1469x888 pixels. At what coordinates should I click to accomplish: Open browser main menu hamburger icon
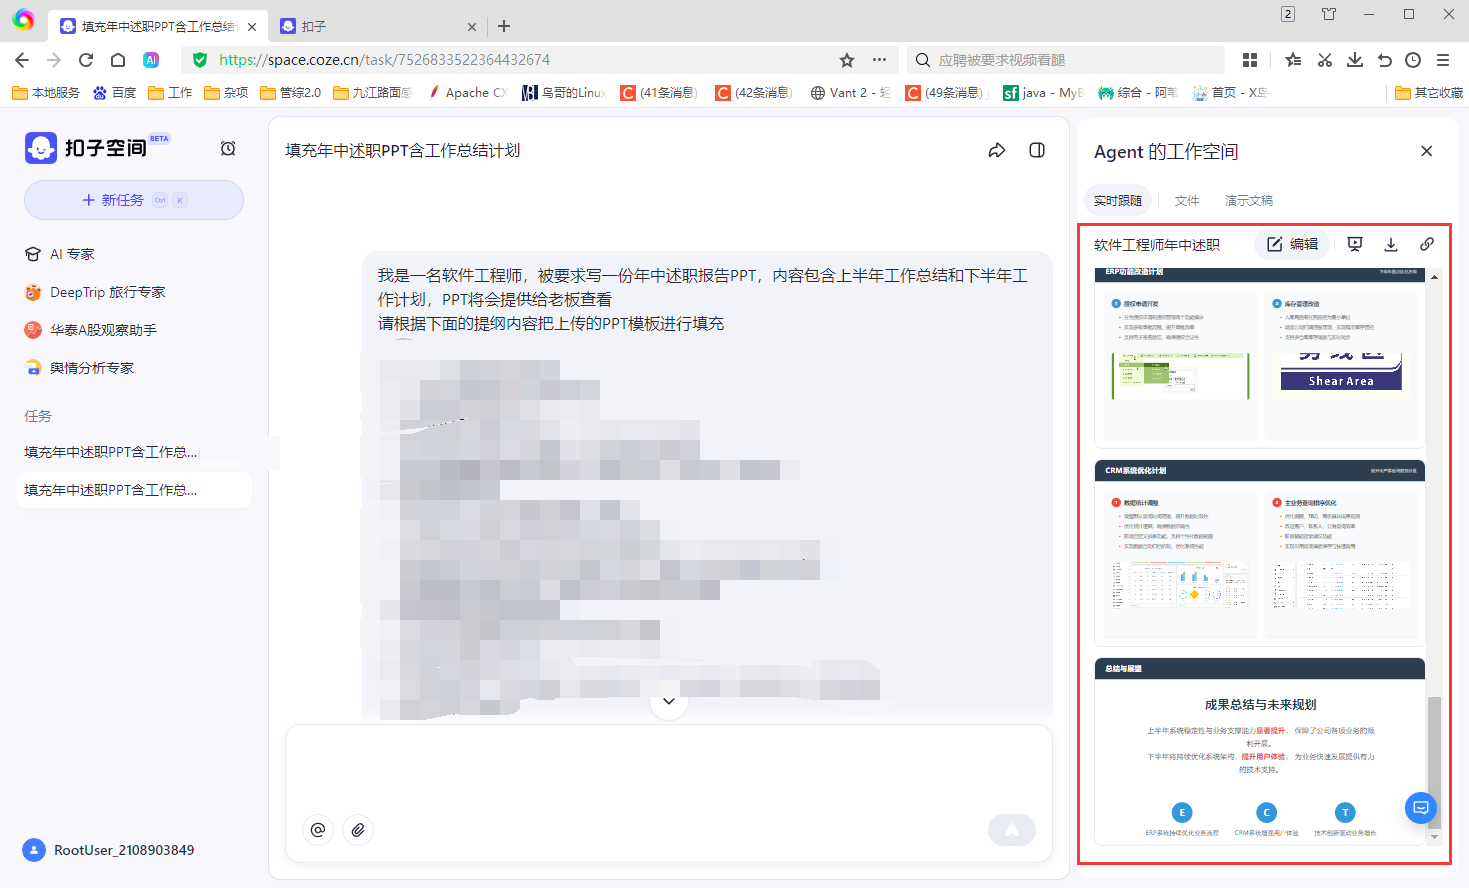pyautogui.click(x=1443, y=60)
